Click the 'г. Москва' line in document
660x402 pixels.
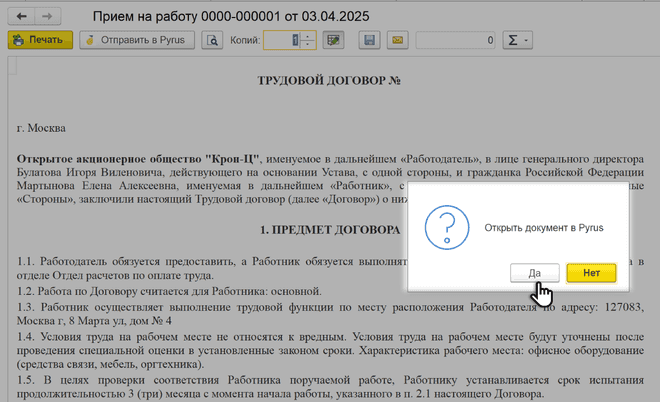42,129
